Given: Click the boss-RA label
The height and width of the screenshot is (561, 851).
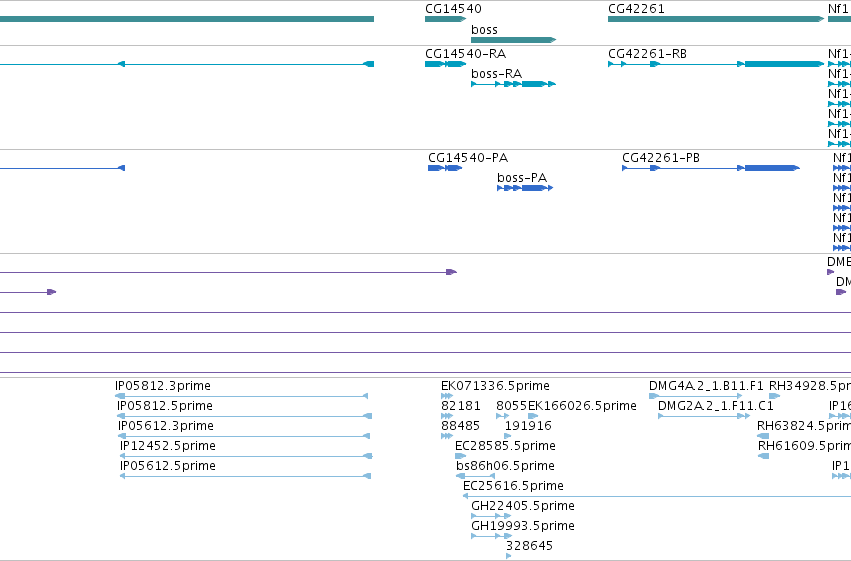Looking at the screenshot, I should [x=497, y=74].
